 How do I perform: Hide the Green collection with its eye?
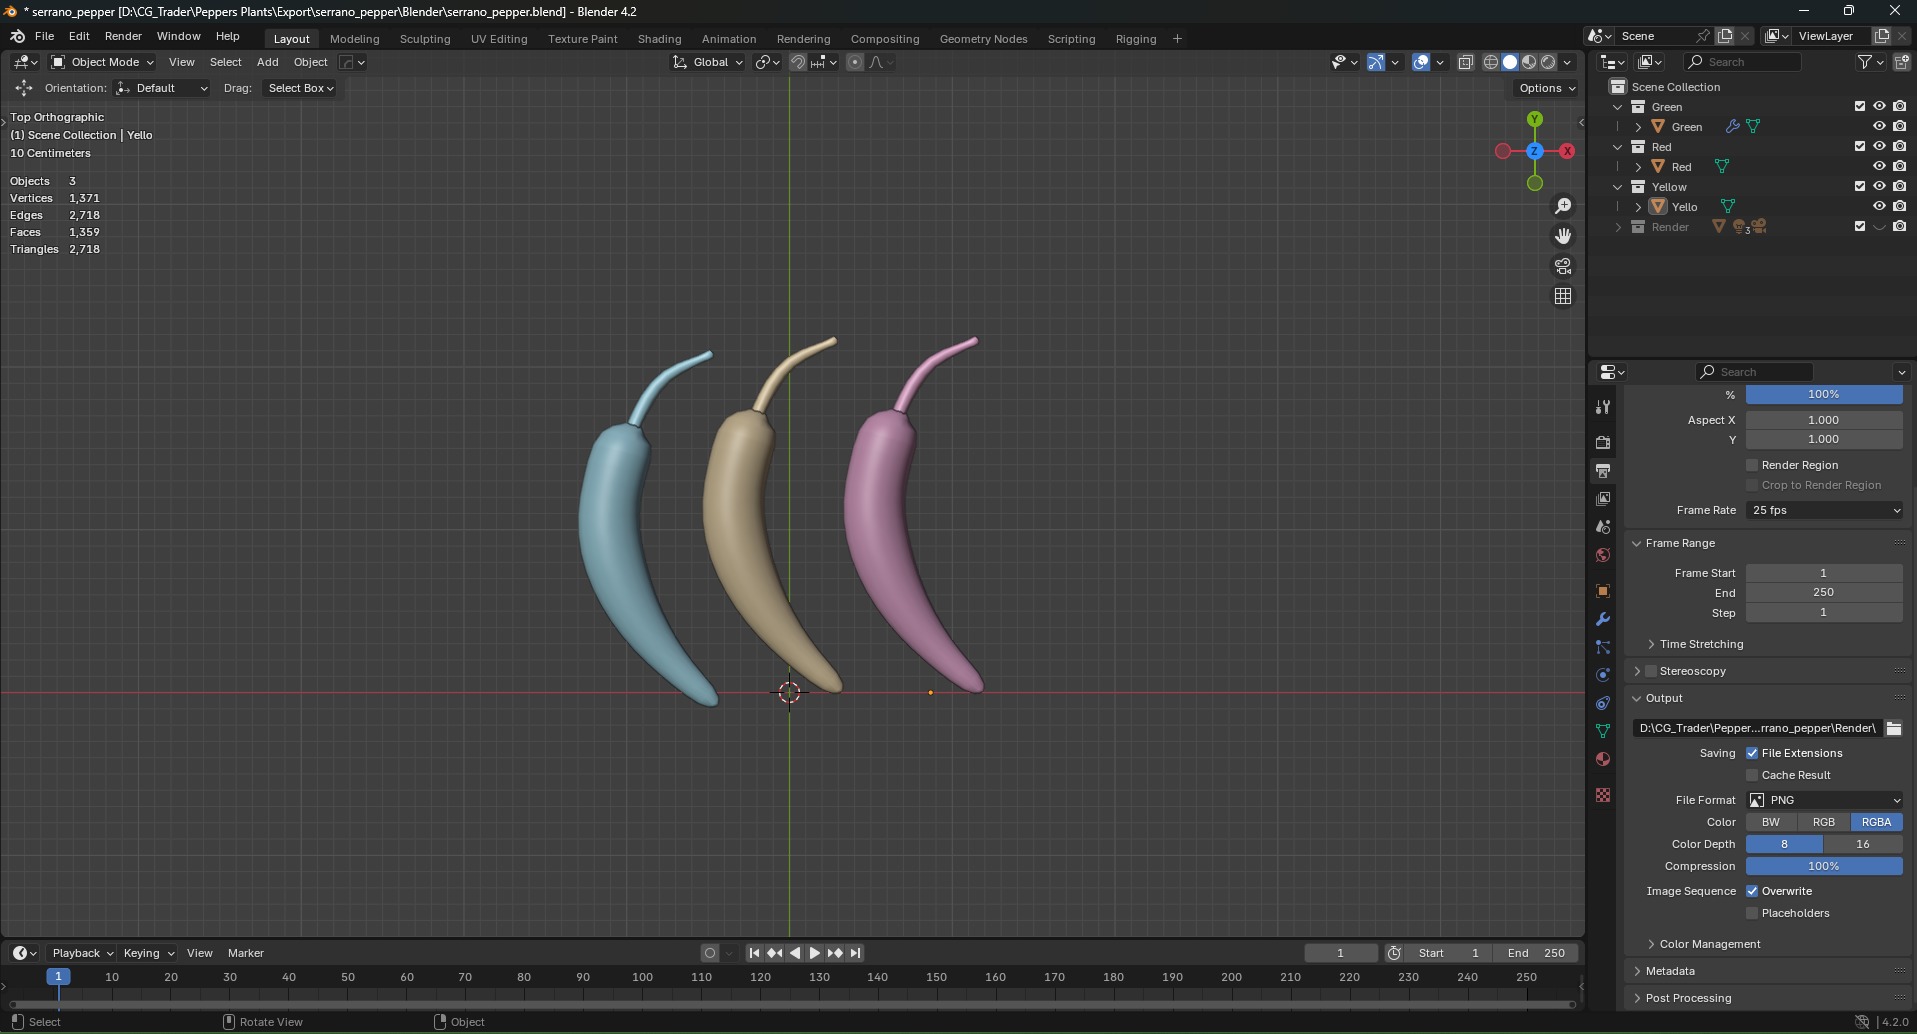[x=1879, y=107]
